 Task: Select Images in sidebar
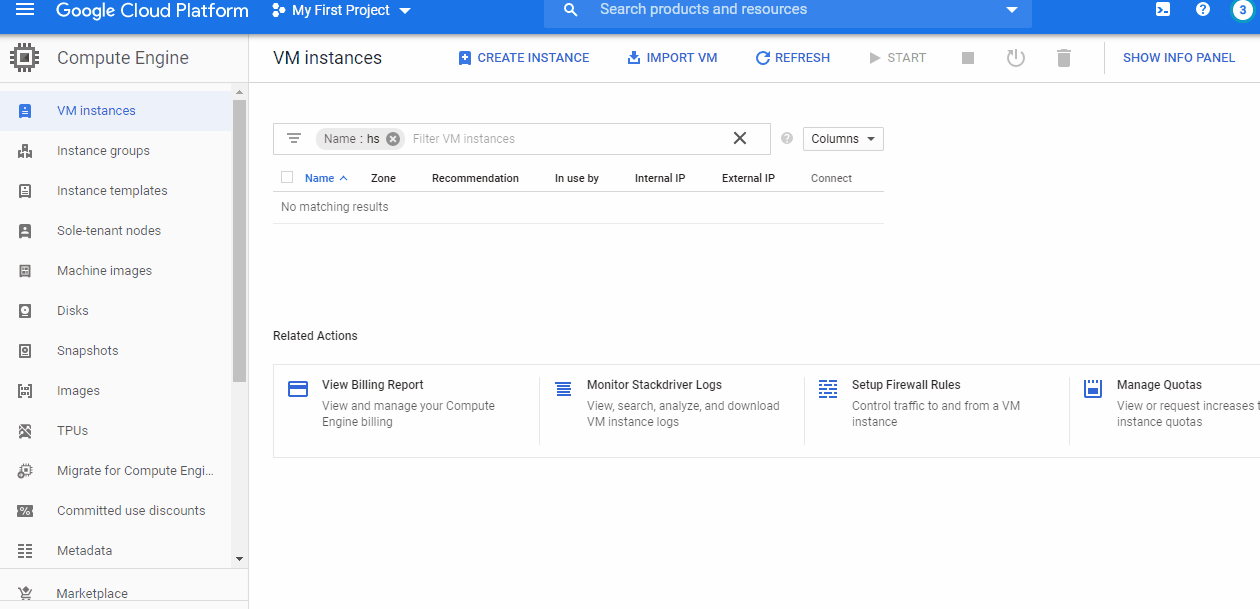[78, 391]
